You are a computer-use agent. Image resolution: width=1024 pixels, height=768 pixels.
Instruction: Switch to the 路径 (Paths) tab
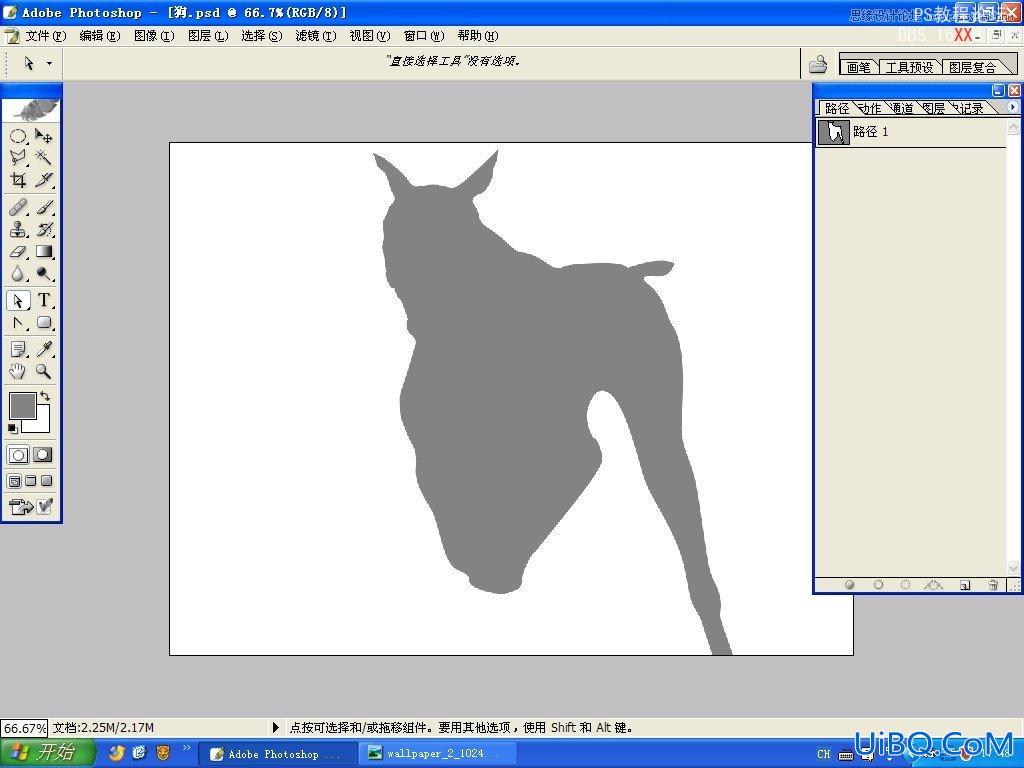837,108
